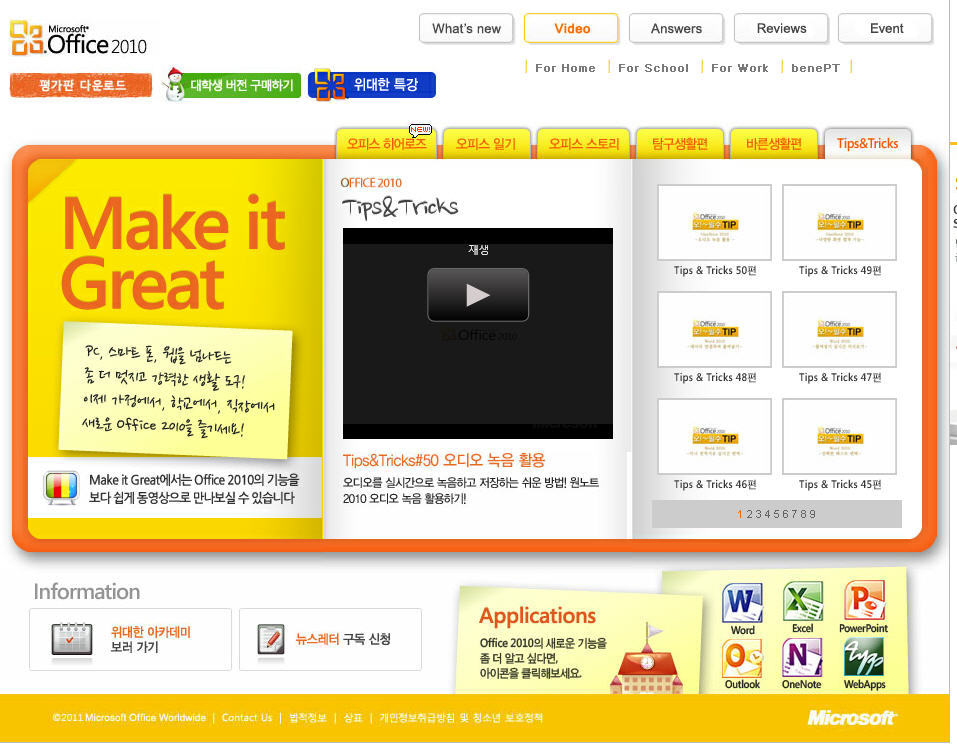The image size is (957, 752).
Task: Go to page 2 of thumbnails
Action: [x=749, y=515]
